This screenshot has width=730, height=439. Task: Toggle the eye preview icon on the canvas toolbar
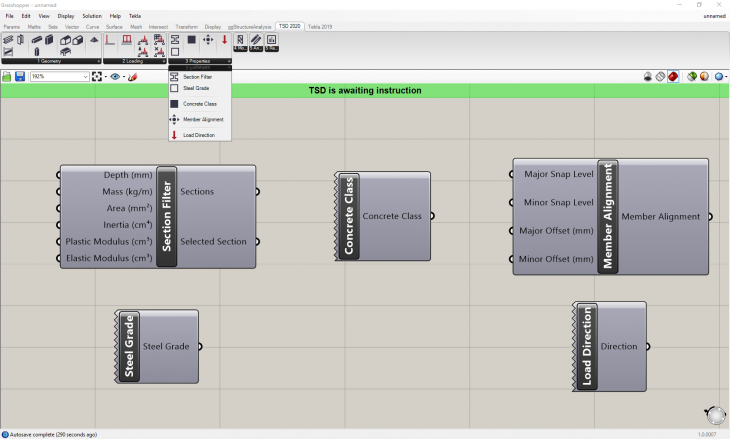(x=115, y=76)
